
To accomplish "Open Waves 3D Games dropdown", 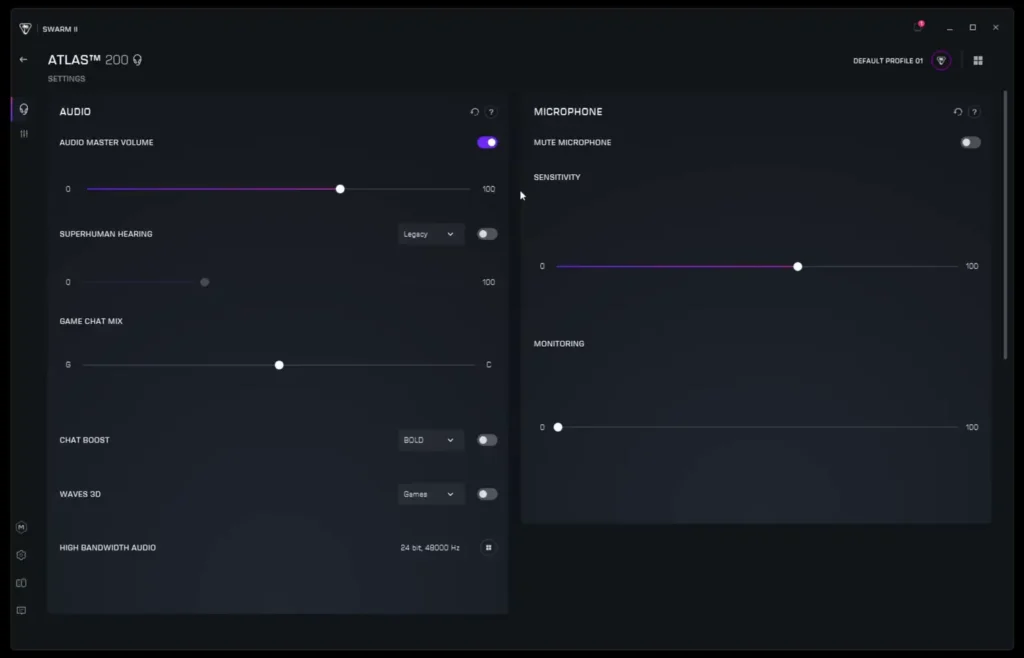I will [431, 494].
